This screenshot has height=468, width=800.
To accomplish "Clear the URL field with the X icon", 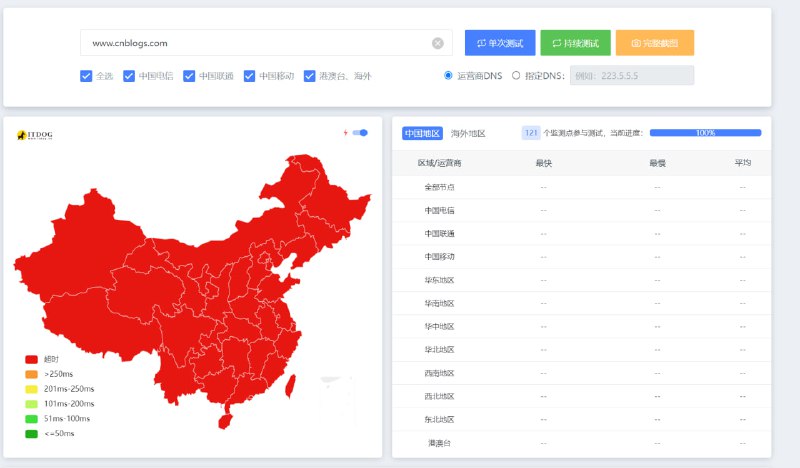I will click(x=438, y=43).
